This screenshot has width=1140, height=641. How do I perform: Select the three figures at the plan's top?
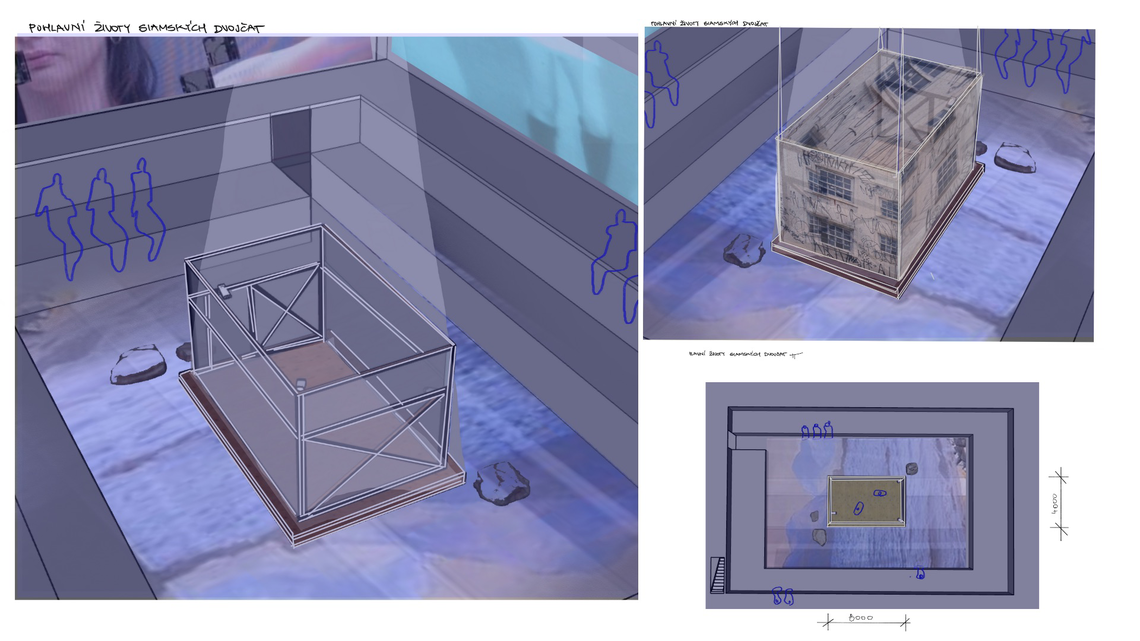817,431
